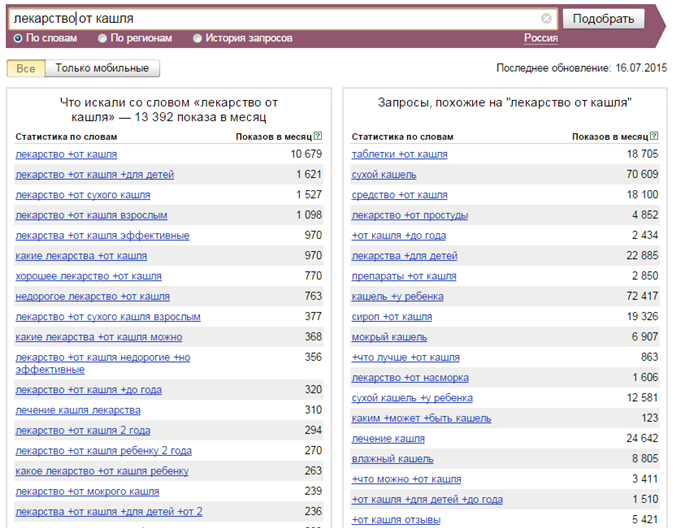
Task: Click the 'Подобрать' button
Action: [603, 19]
